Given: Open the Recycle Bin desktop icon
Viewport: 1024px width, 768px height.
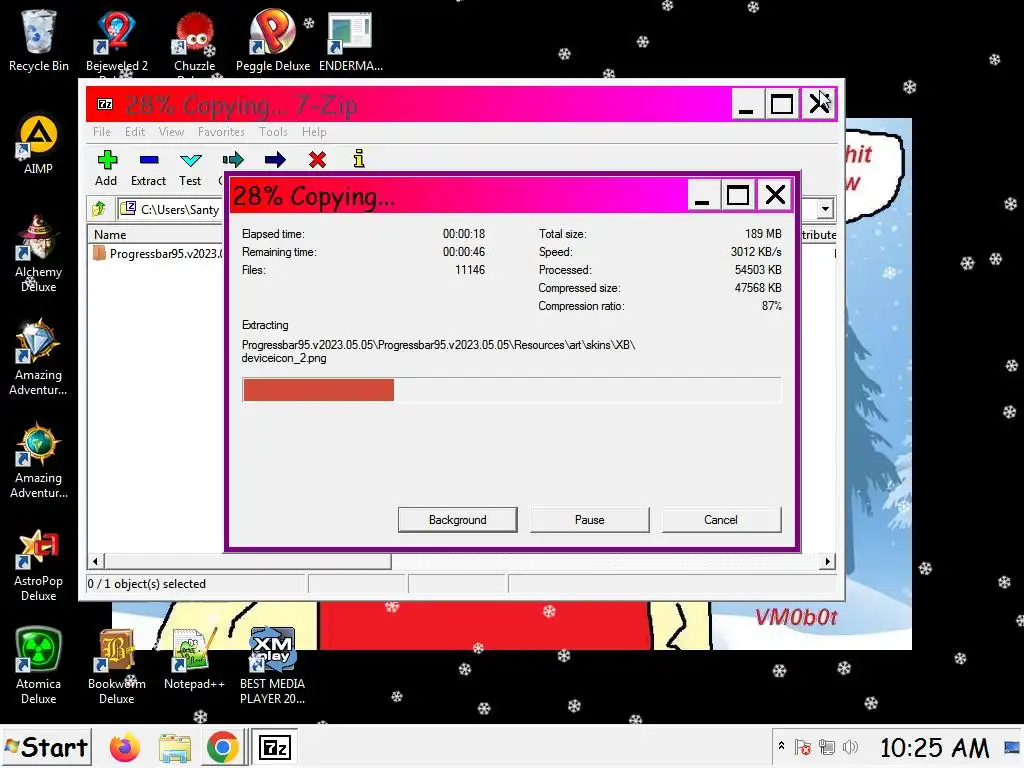Looking at the screenshot, I should click(x=39, y=40).
